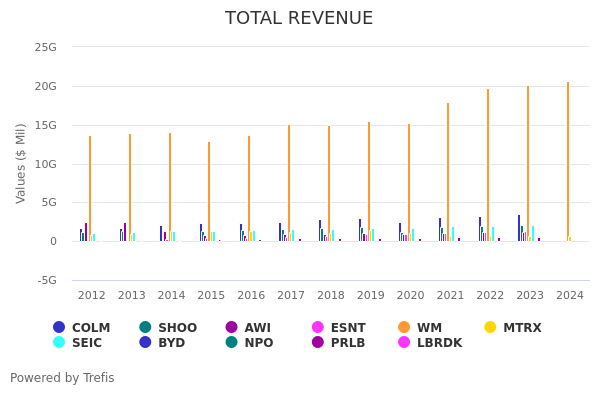This screenshot has width=600, height=400.
Task: Click the yellow MTRX legend item
Action: click(x=511, y=328)
